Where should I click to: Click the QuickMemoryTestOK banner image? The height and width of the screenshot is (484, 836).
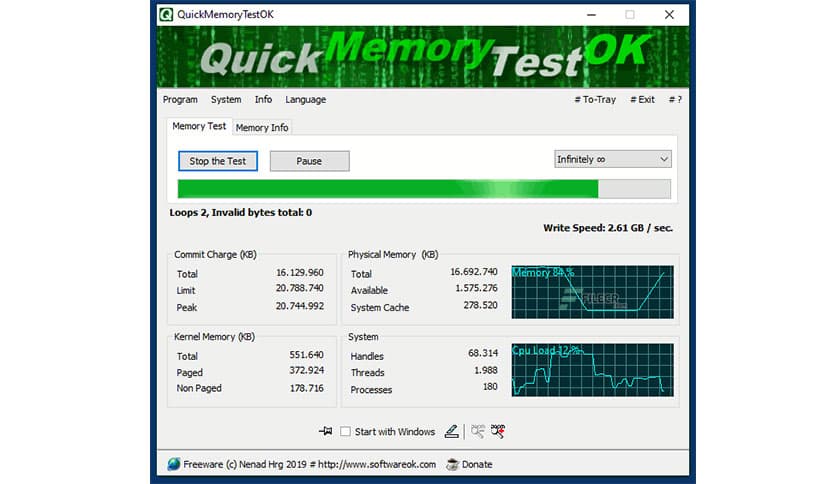423,57
